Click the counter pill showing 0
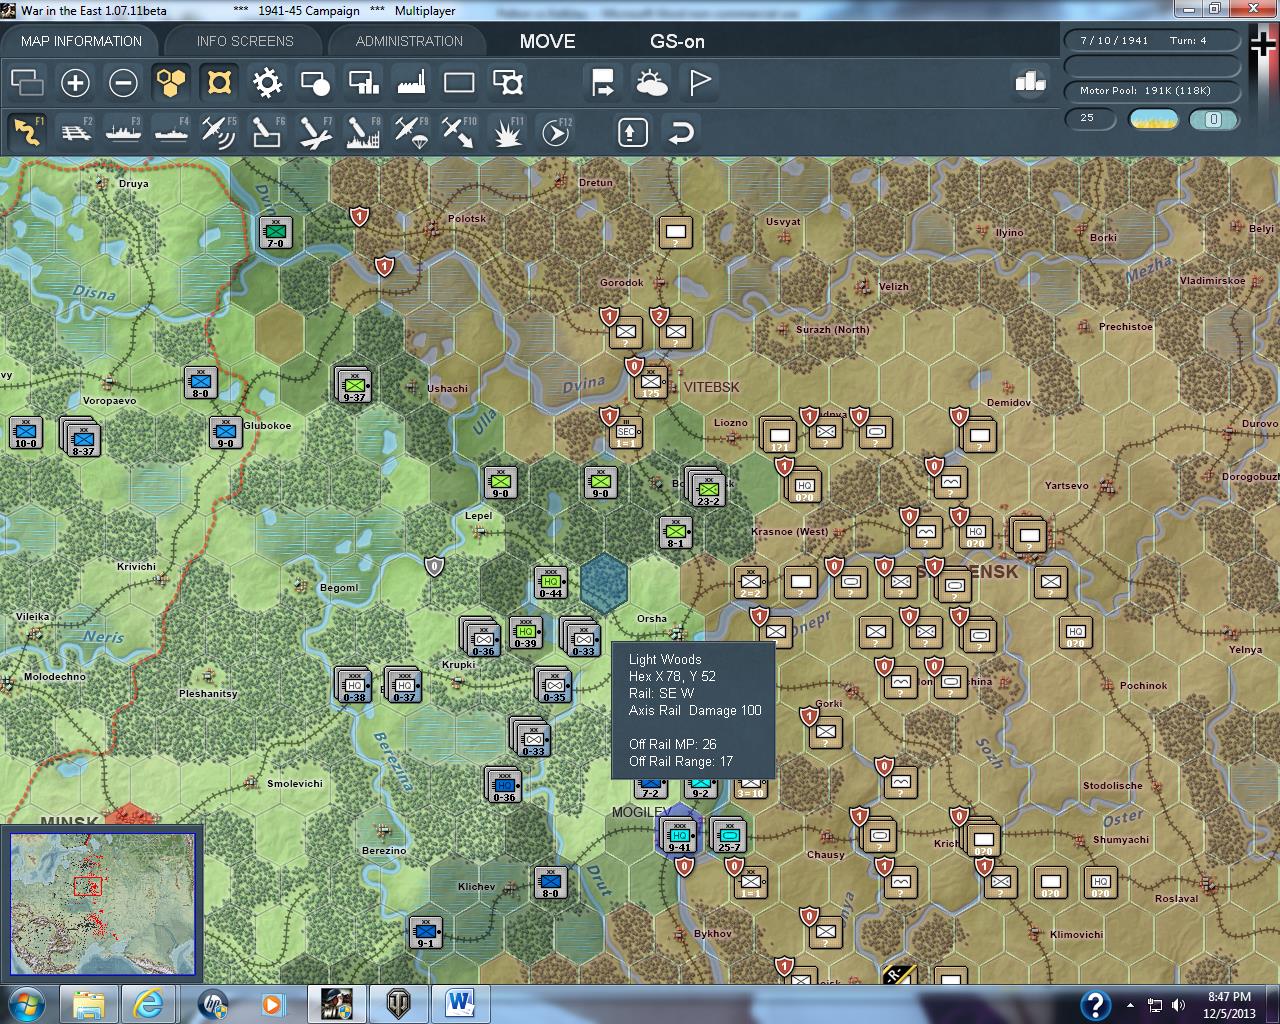Screen dimensions: 1280x1024 (1213, 119)
